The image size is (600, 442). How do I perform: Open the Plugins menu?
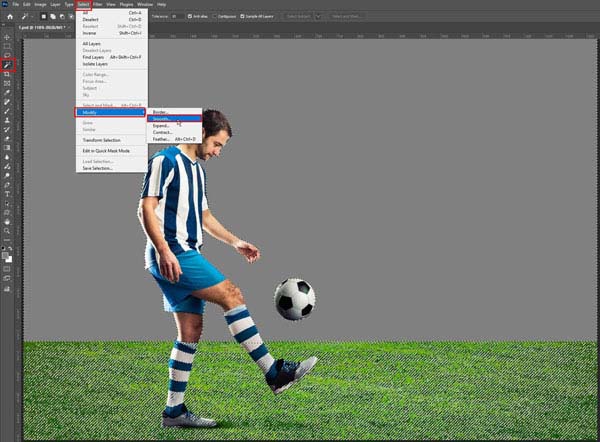126,5
